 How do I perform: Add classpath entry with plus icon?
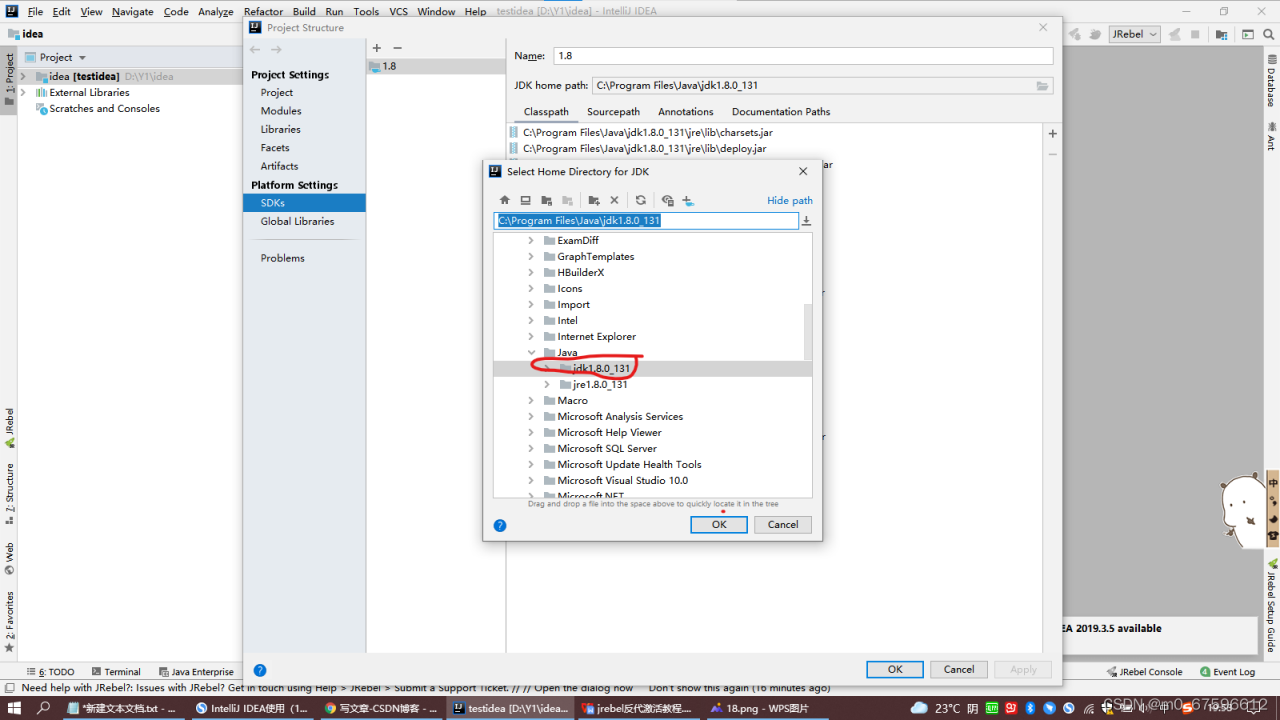(x=1052, y=134)
